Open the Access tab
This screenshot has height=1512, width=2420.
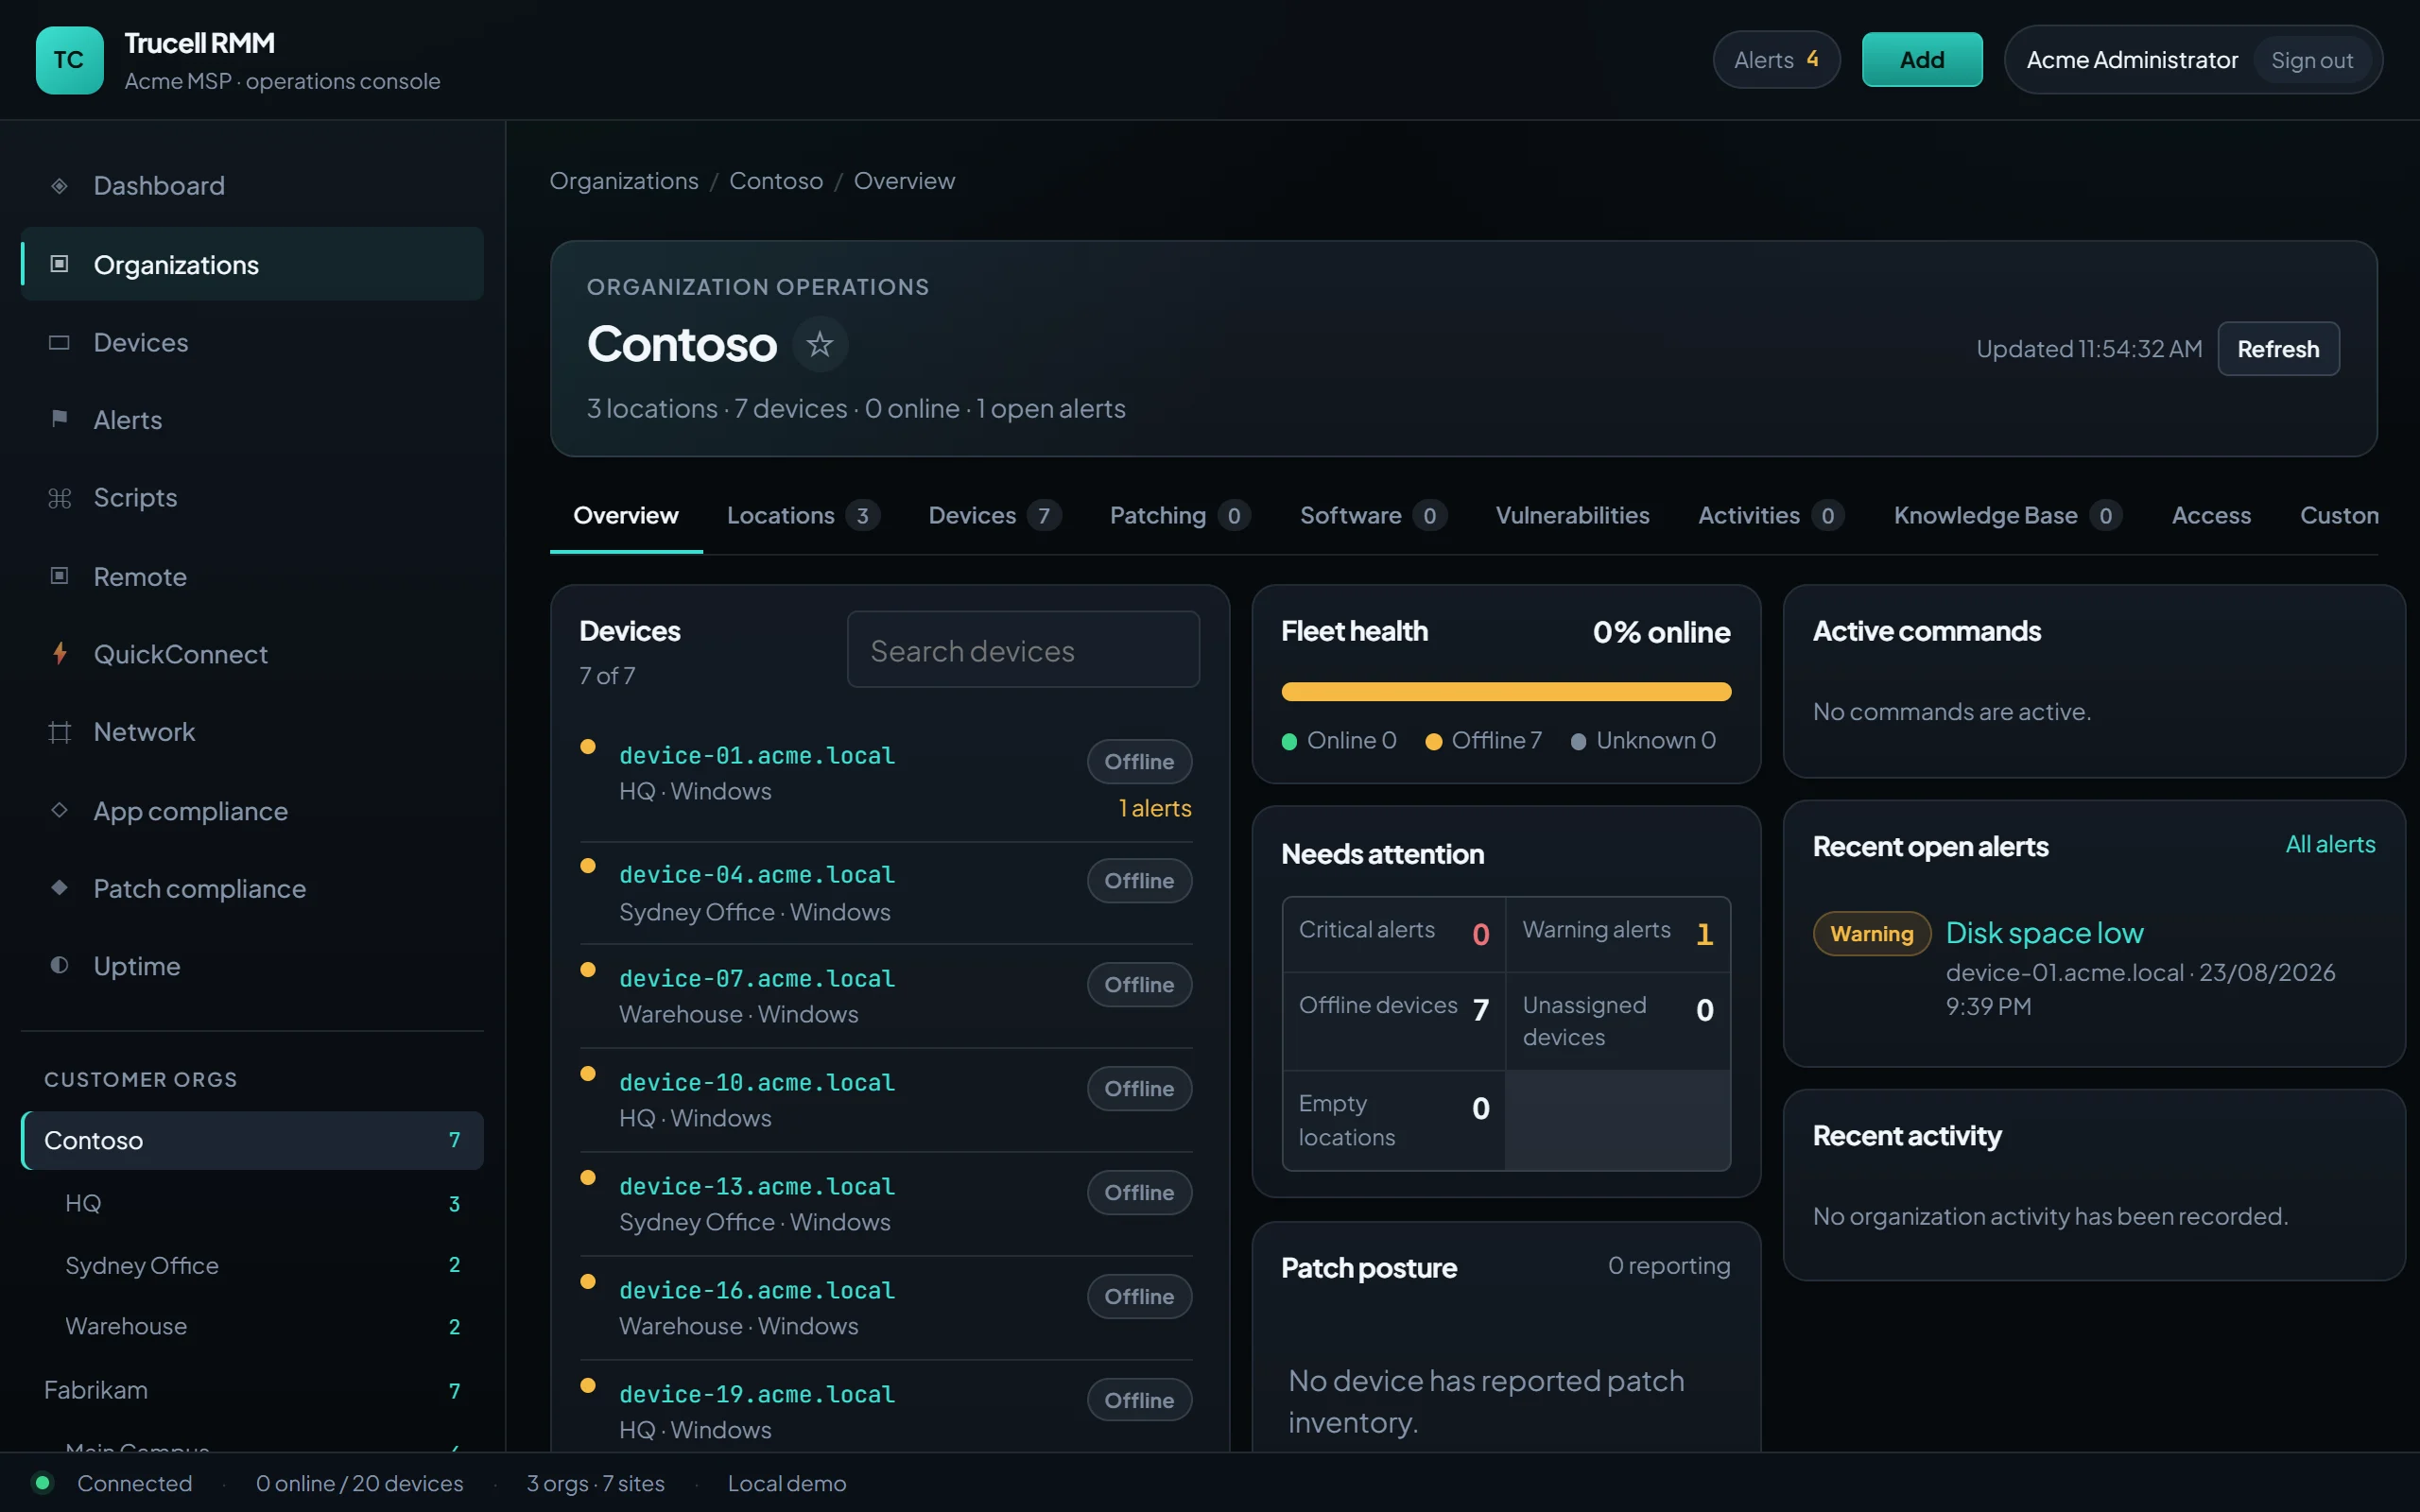coord(2211,516)
